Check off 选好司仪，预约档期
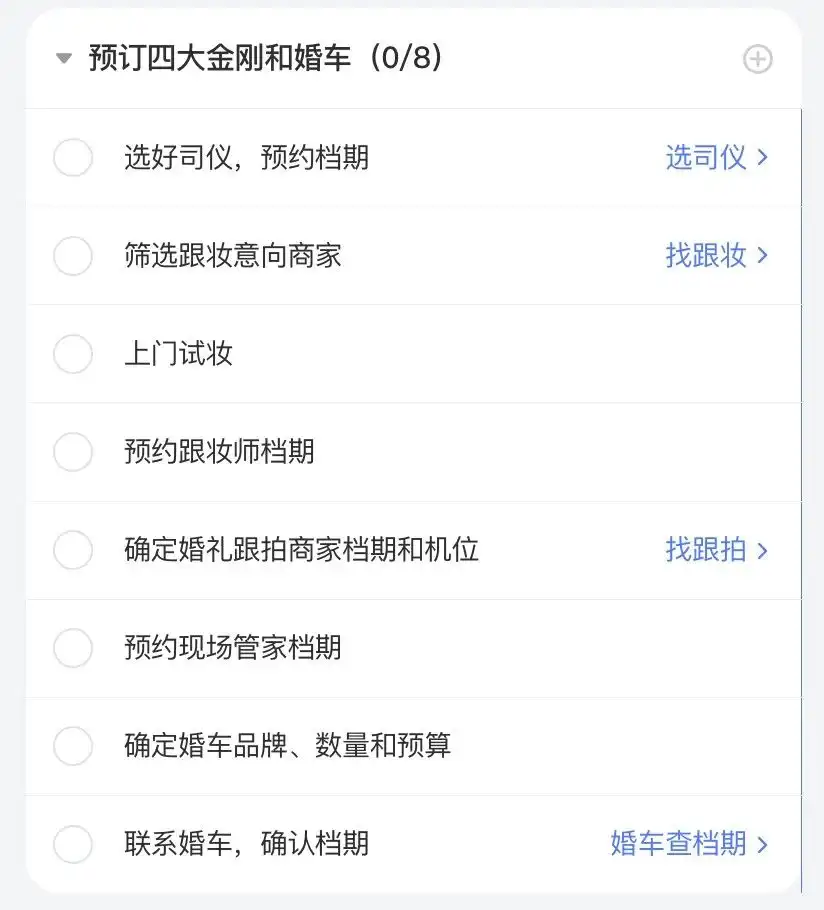Viewport: 824px width, 910px height. coord(73,157)
